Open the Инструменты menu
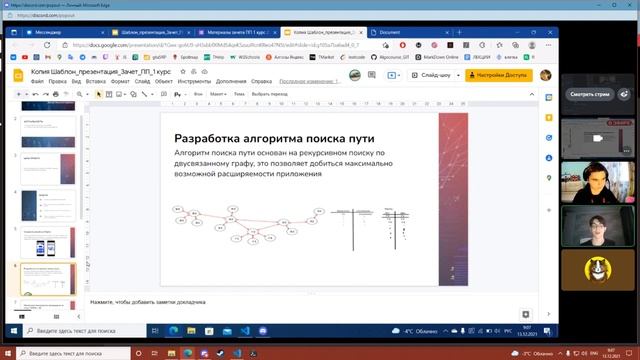The height and width of the screenshot is (360, 640). tap(194, 82)
